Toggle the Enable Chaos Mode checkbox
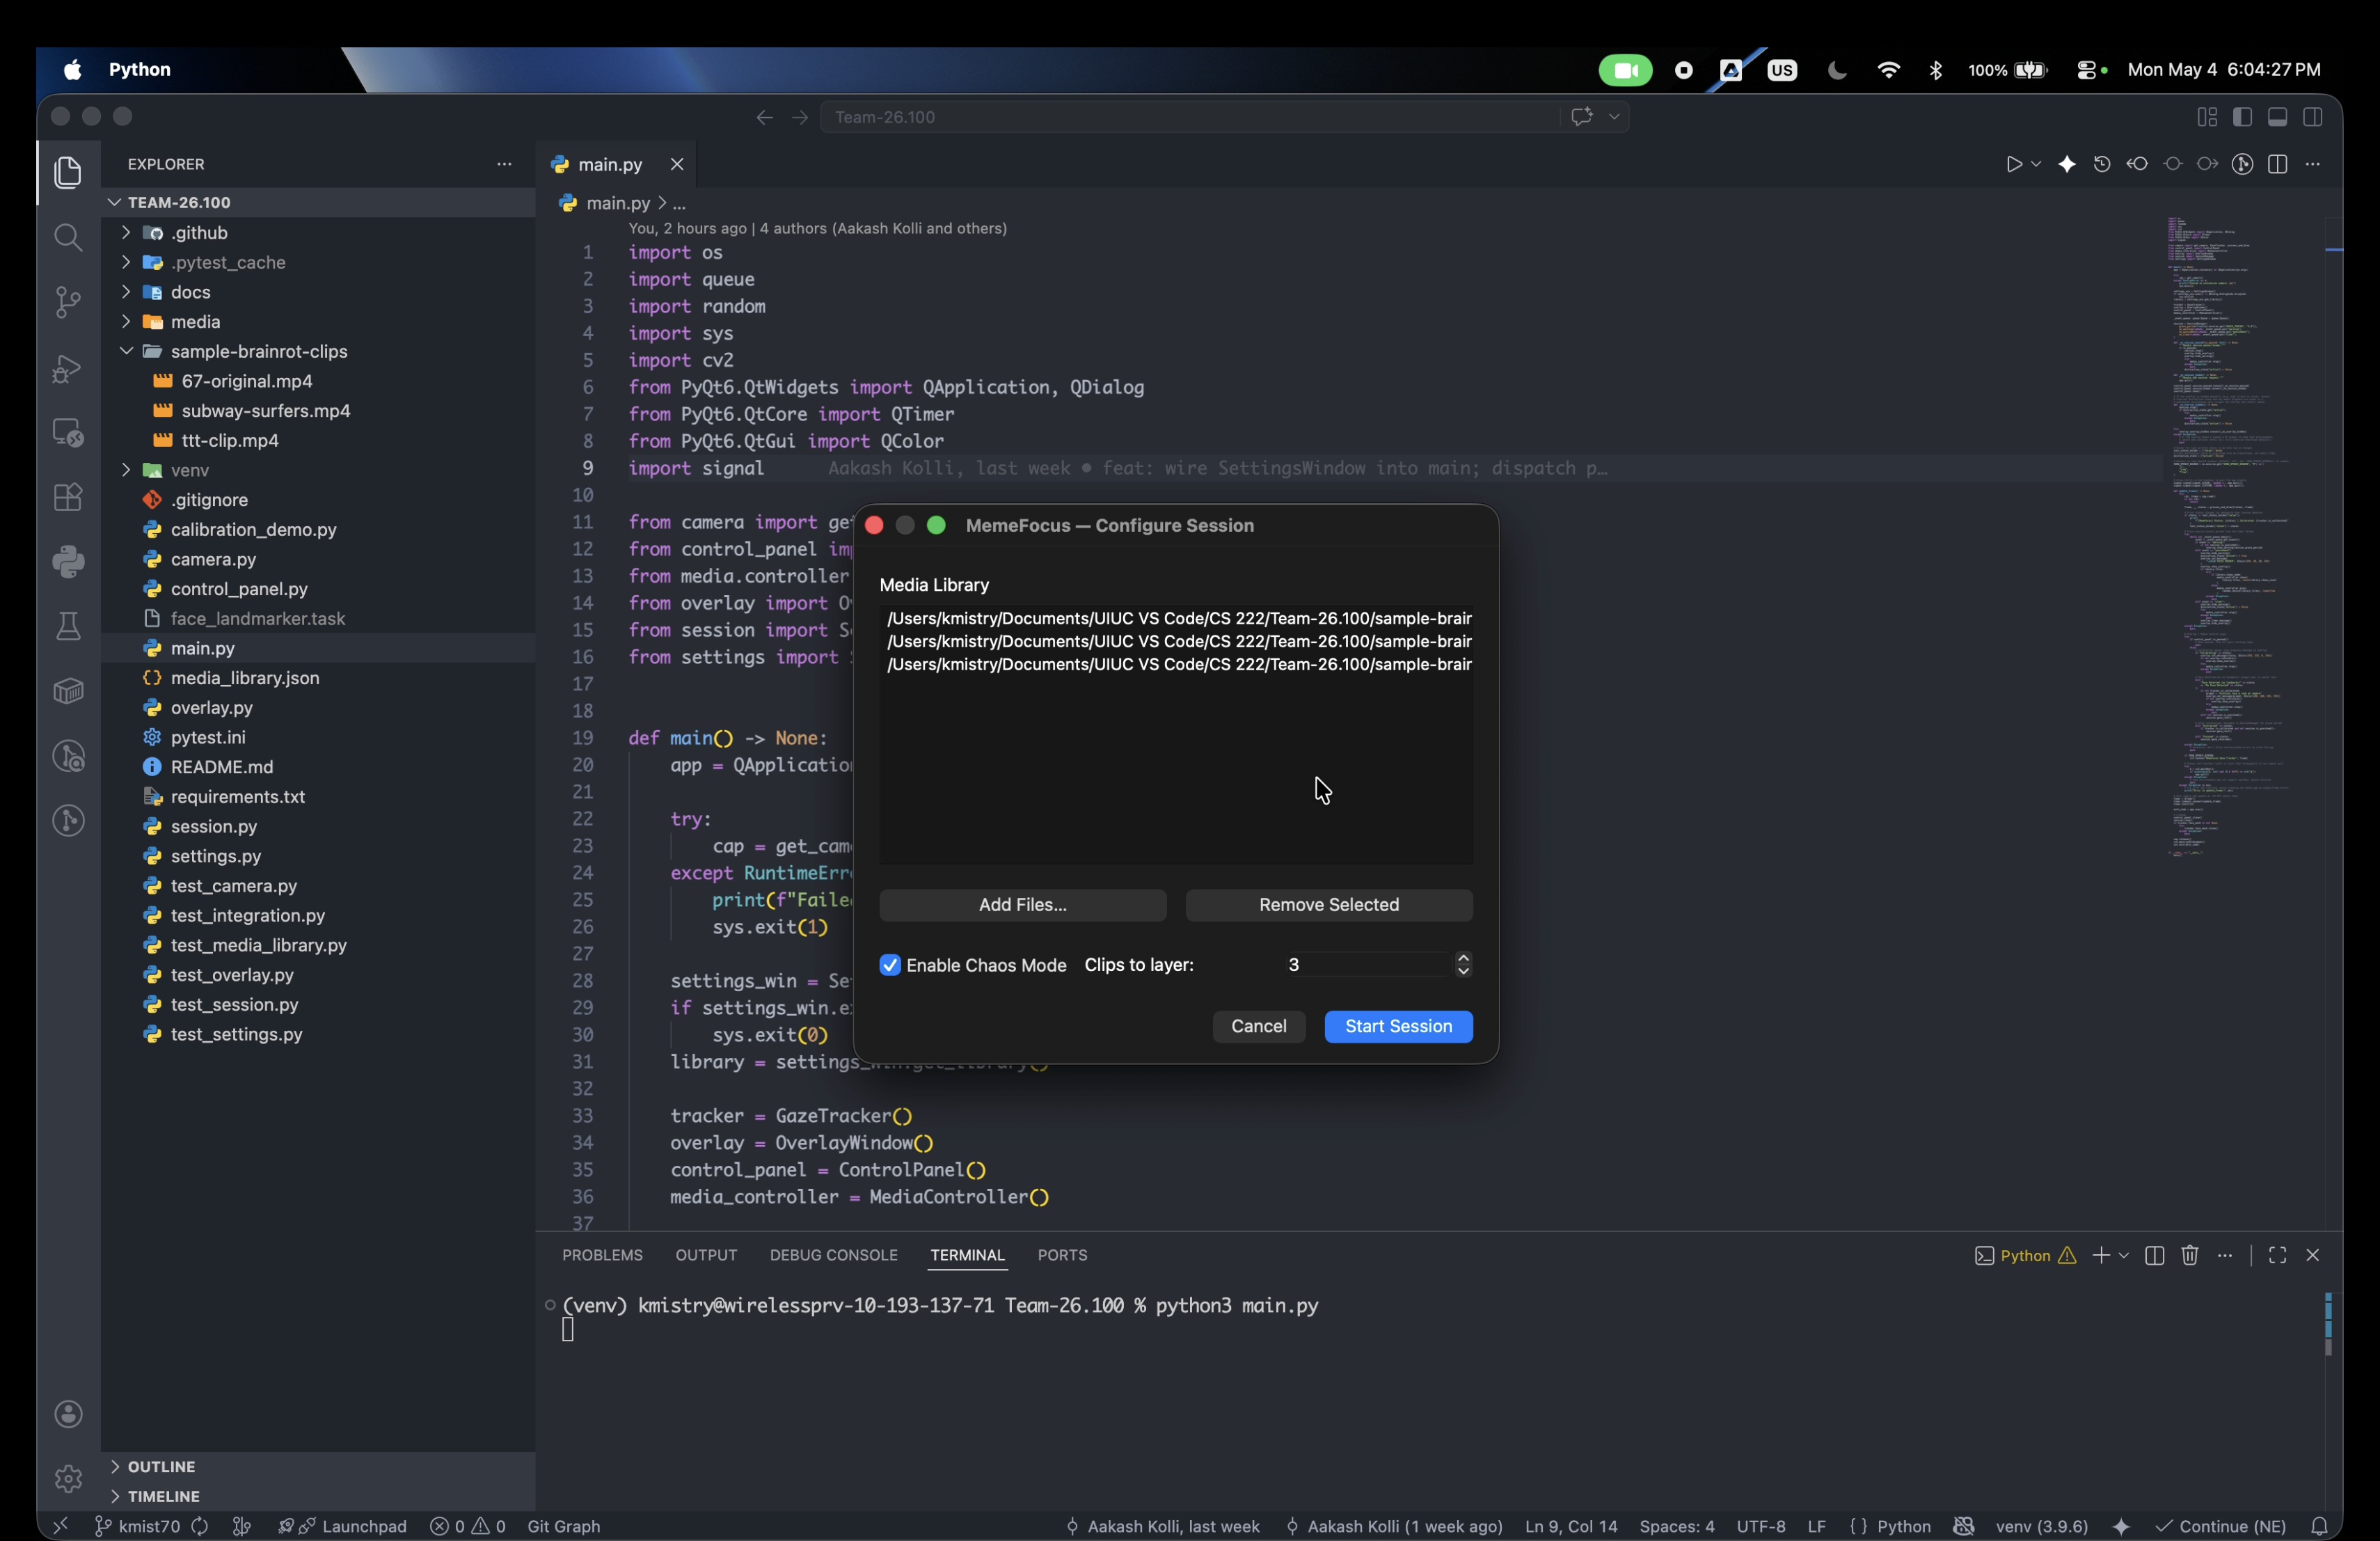The image size is (2380, 1541). coord(890,965)
